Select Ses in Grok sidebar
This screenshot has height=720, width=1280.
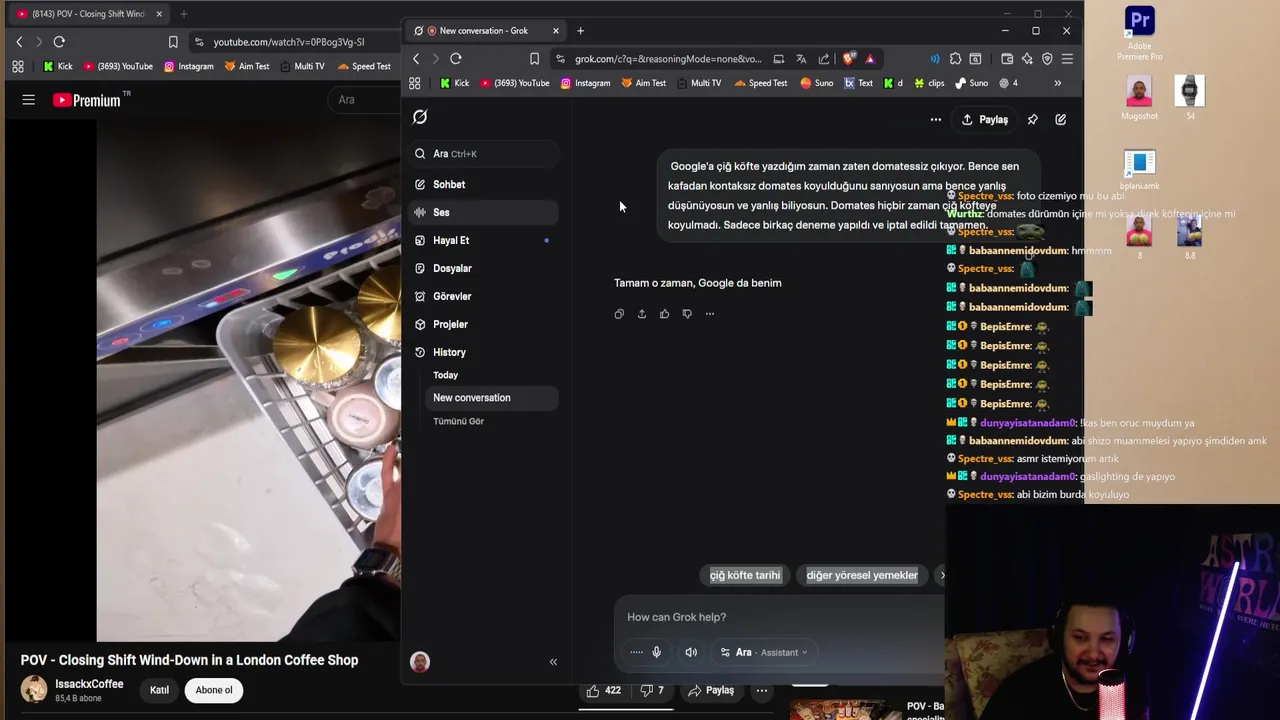[484, 212]
